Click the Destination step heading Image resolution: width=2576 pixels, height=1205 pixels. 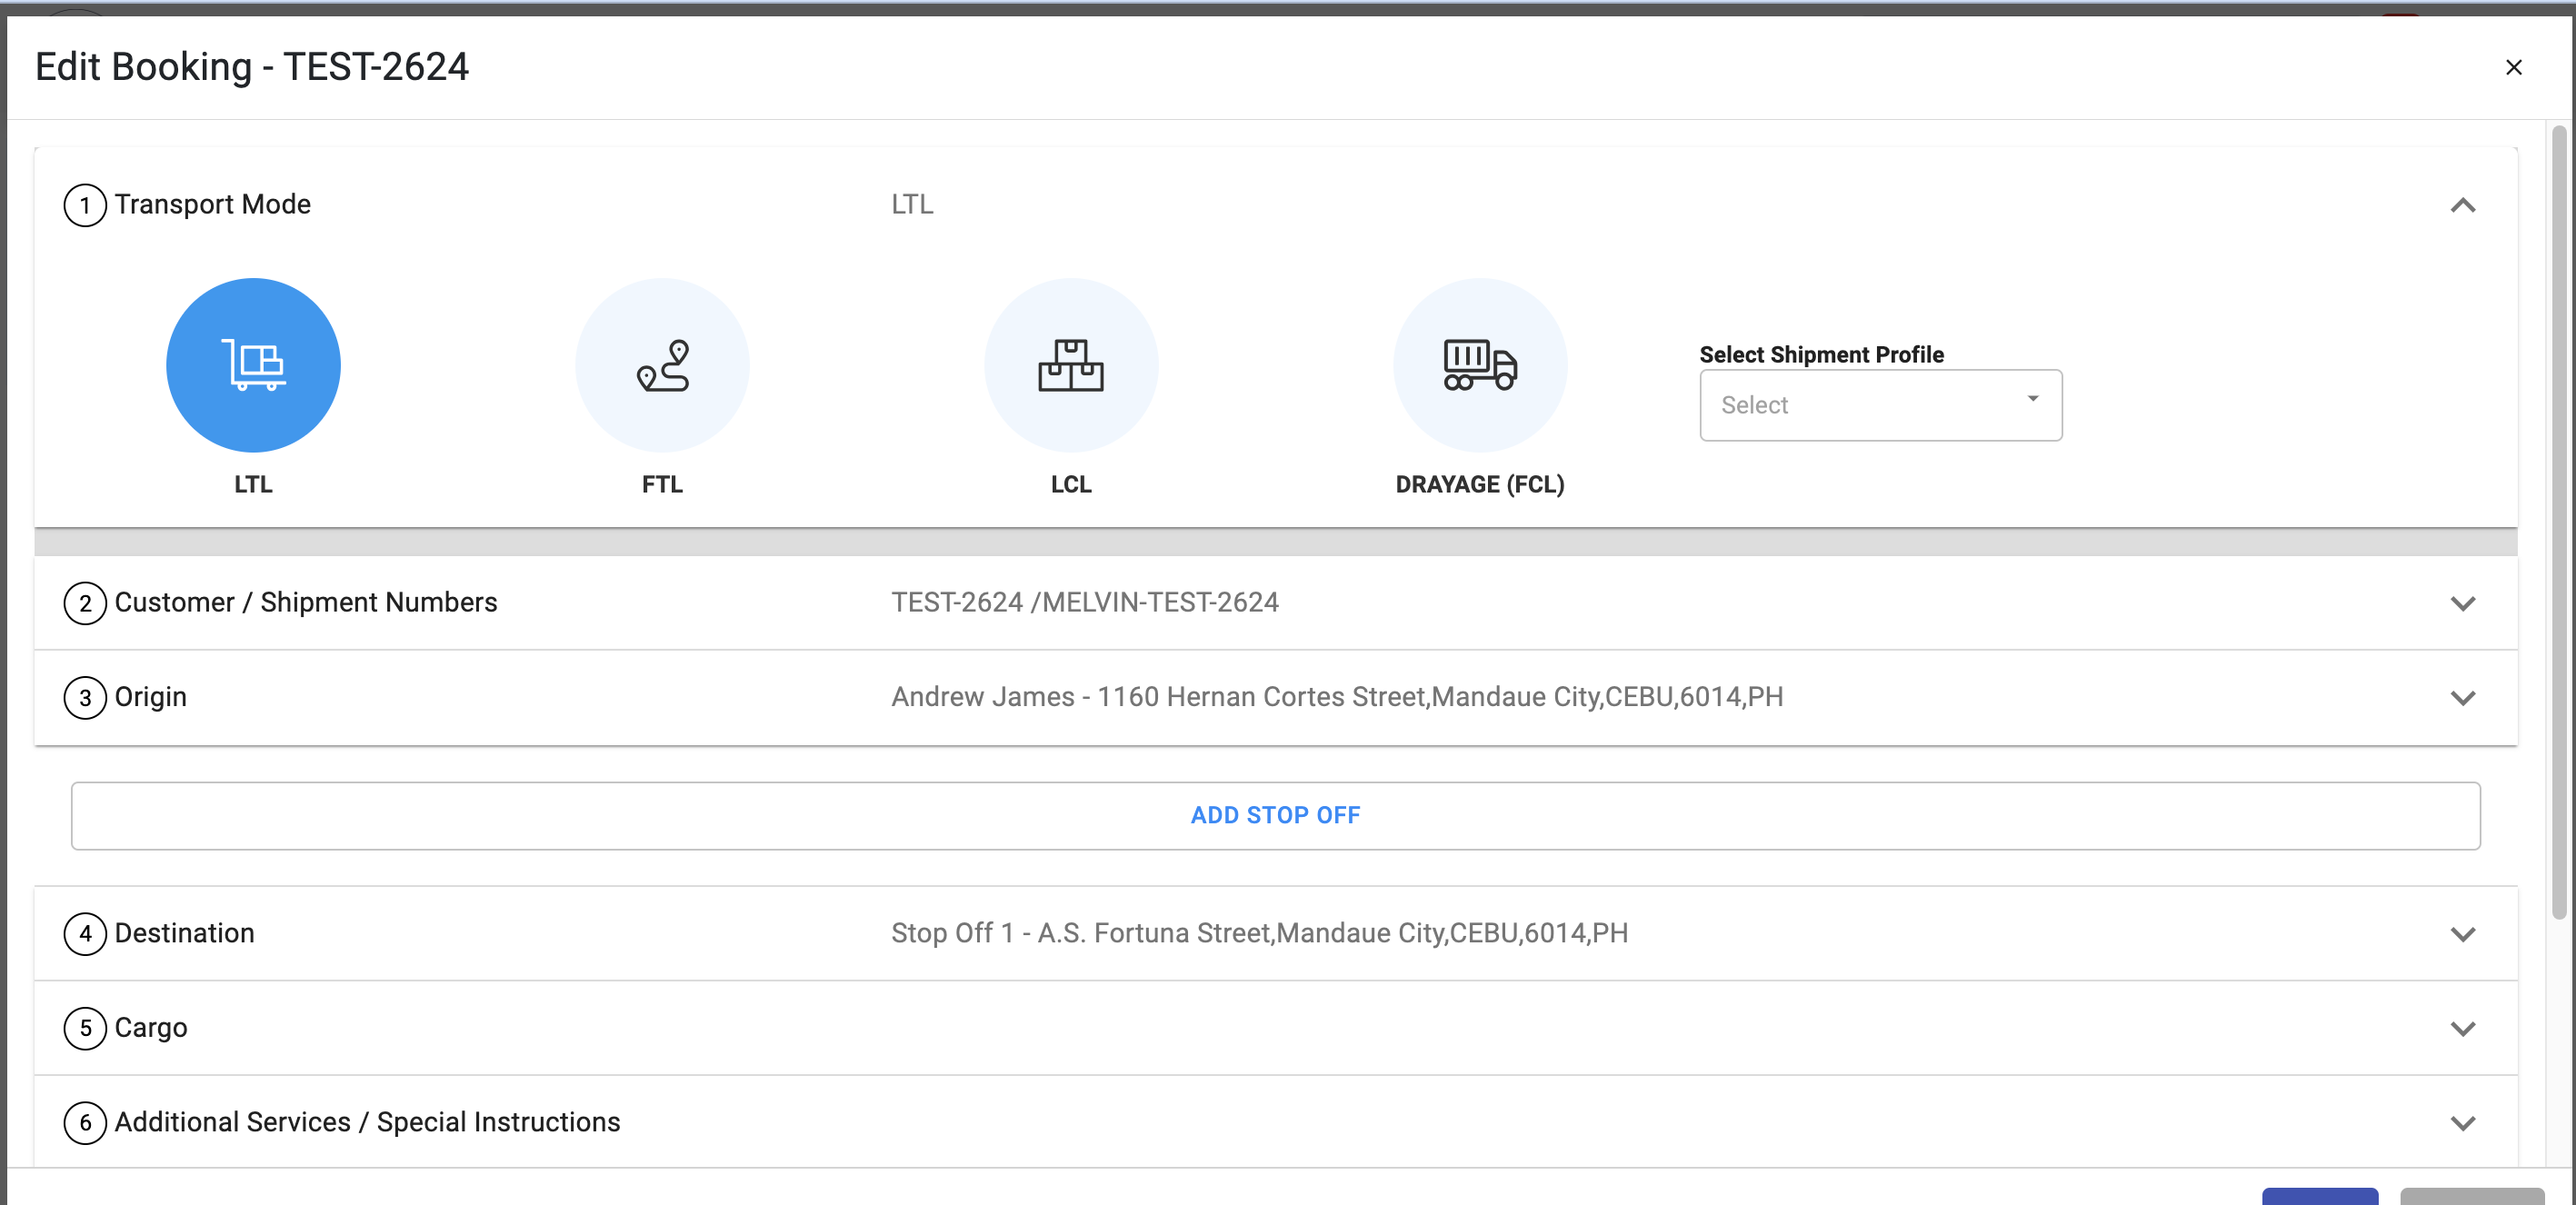pyautogui.click(x=184, y=933)
